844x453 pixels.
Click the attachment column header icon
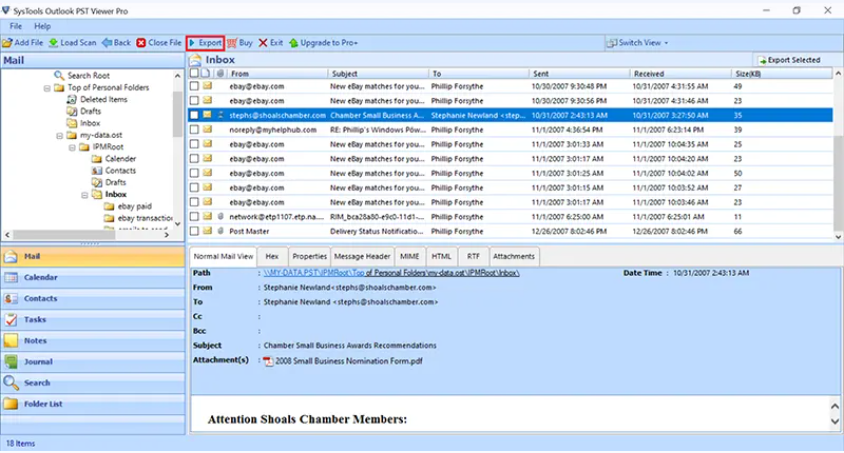[x=220, y=74]
